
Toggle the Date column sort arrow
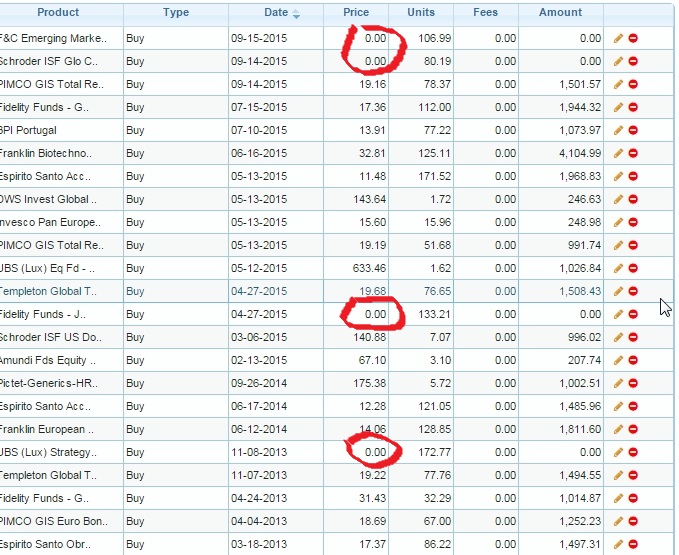[295, 14]
